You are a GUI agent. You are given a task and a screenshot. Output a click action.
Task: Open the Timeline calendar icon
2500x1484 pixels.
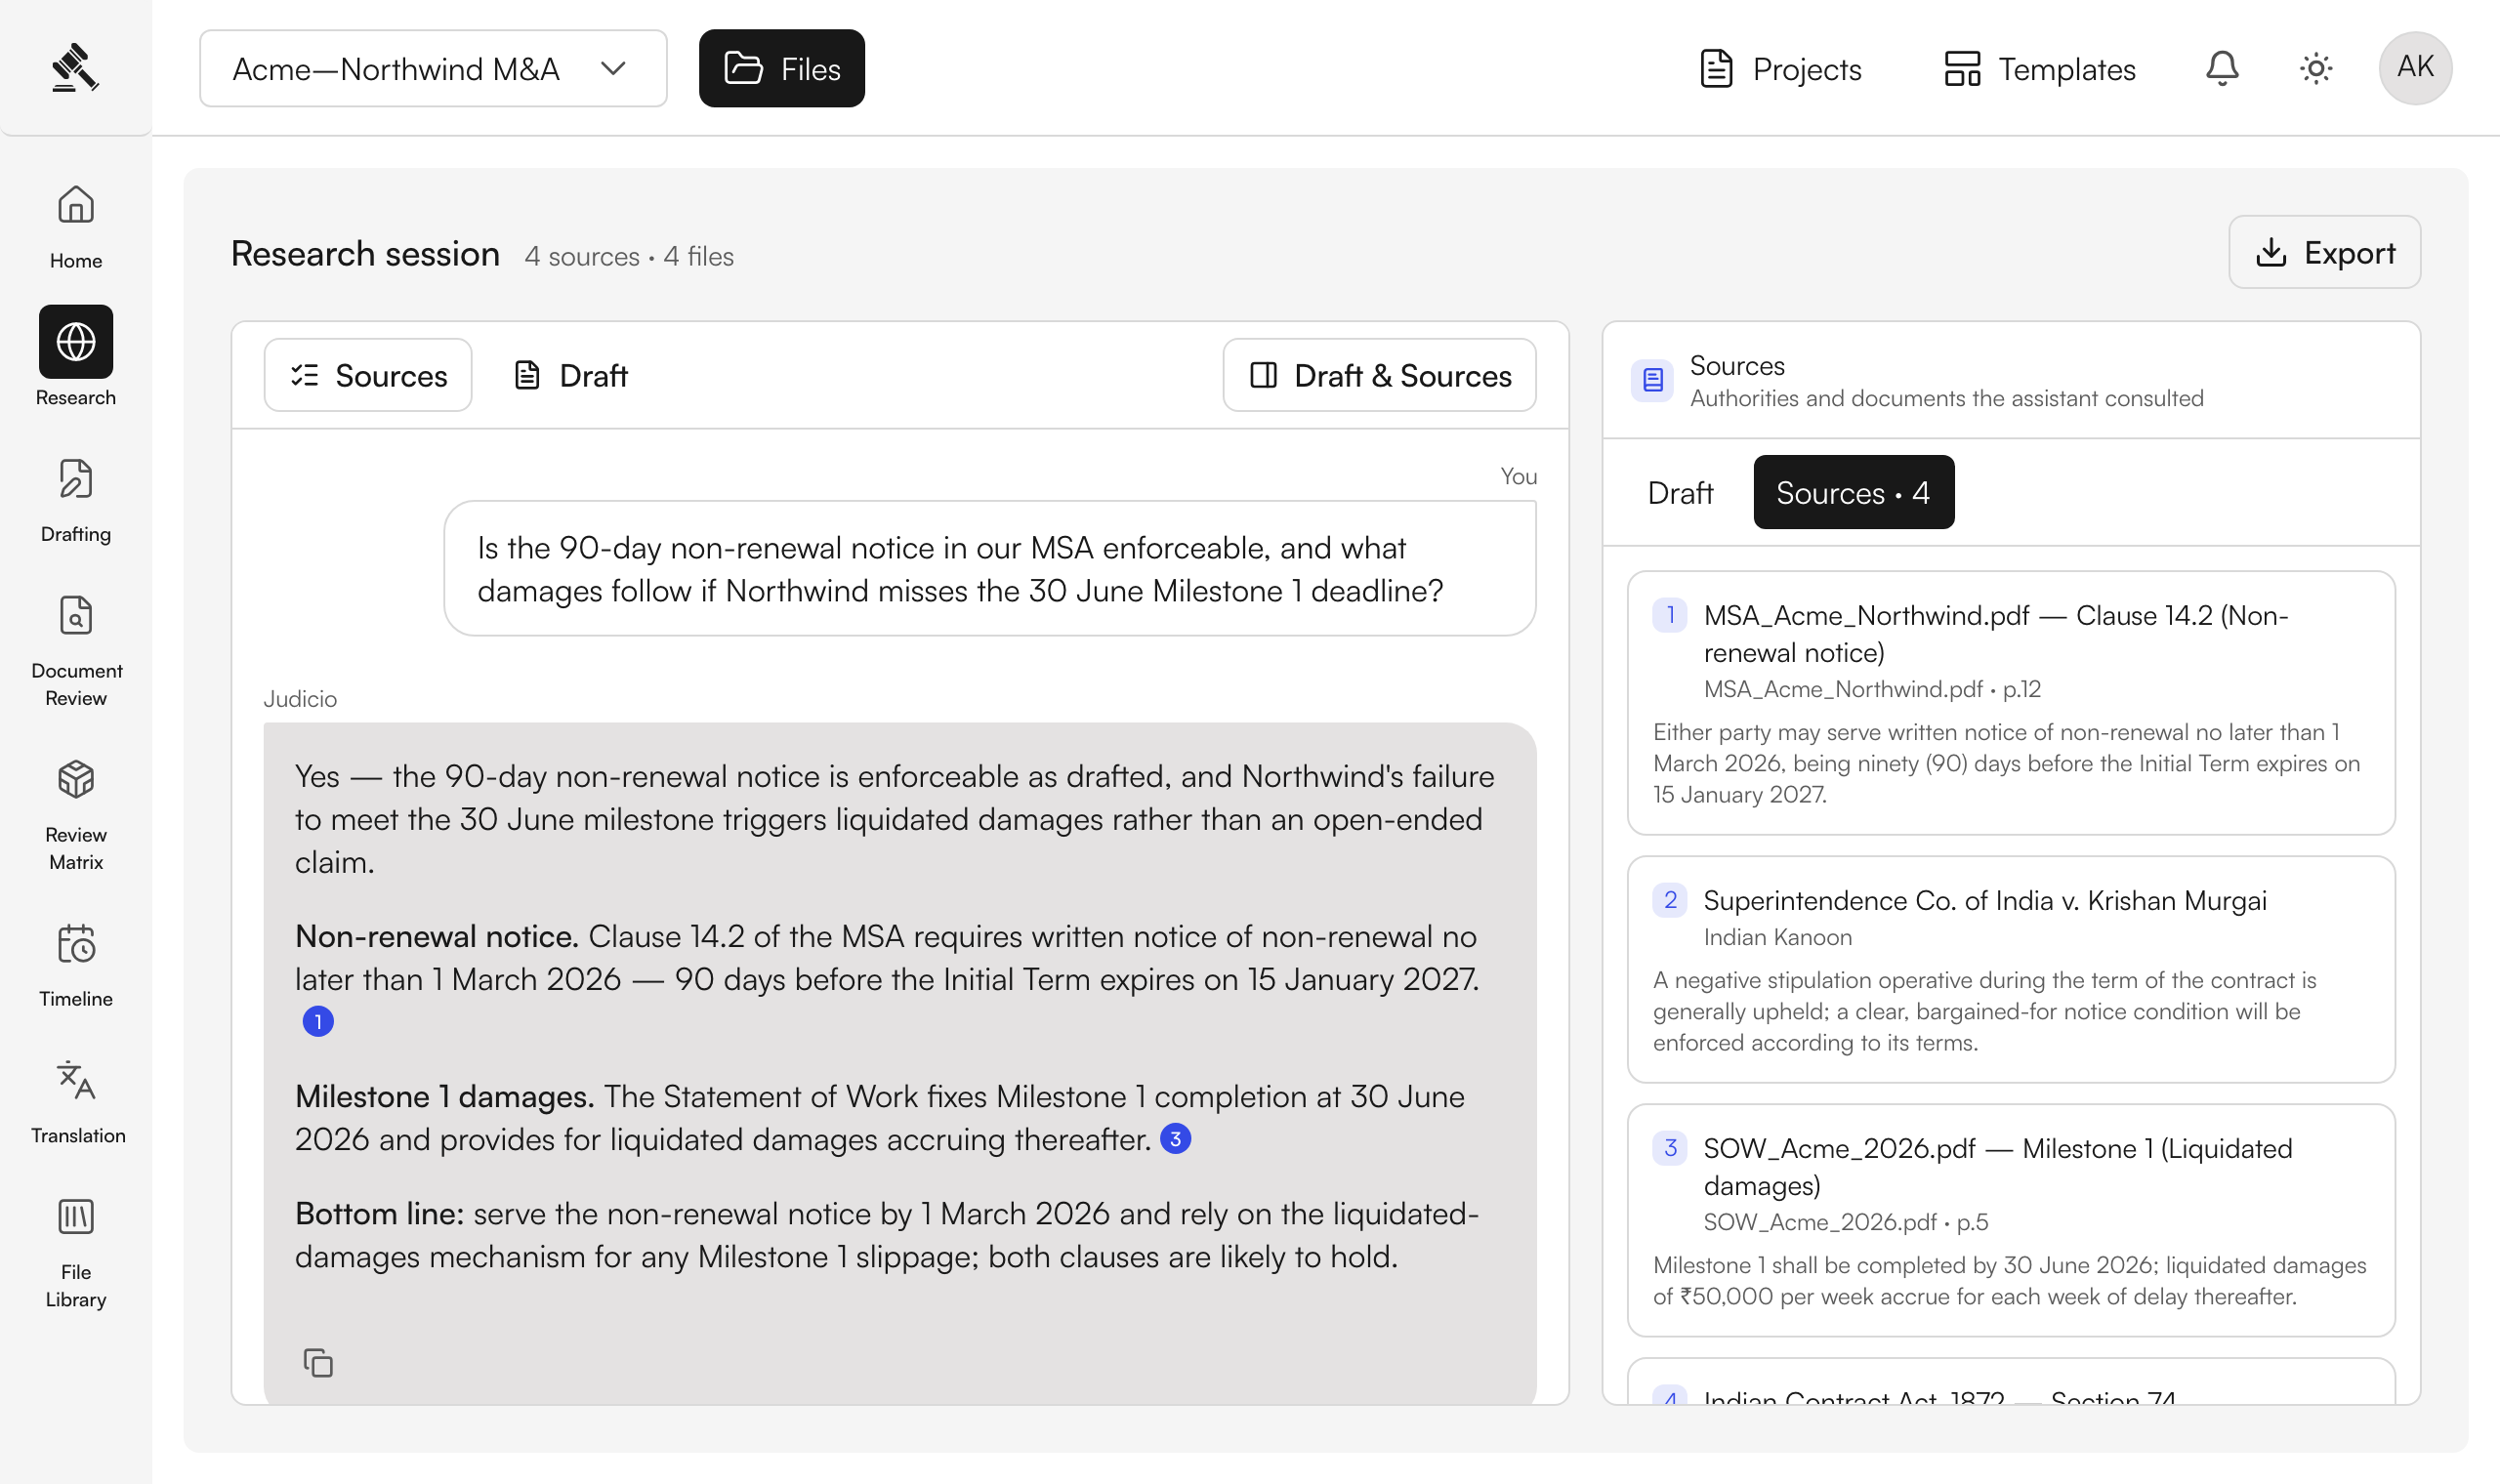pos(76,944)
